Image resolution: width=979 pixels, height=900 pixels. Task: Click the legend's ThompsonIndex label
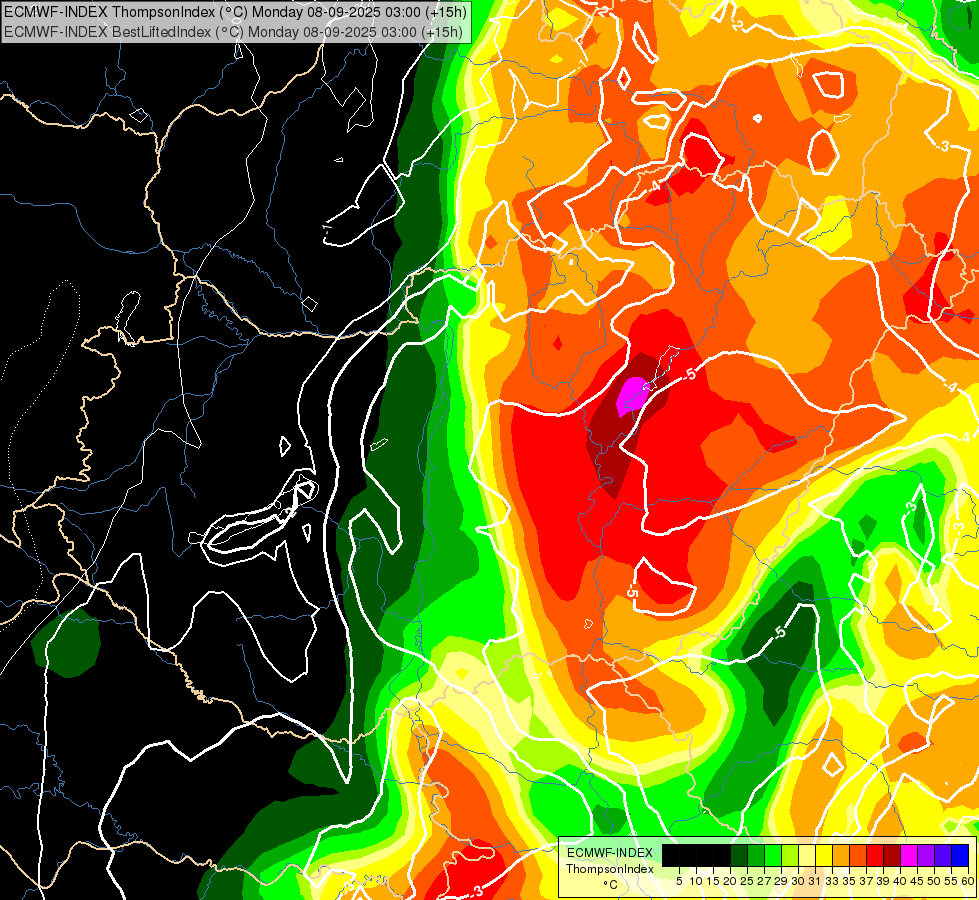click(x=610, y=869)
